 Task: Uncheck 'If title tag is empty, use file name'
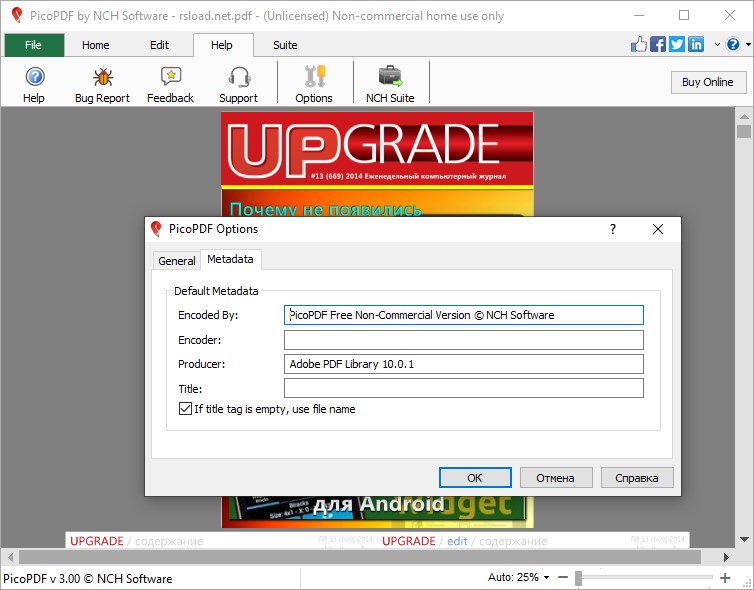(185, 409)
